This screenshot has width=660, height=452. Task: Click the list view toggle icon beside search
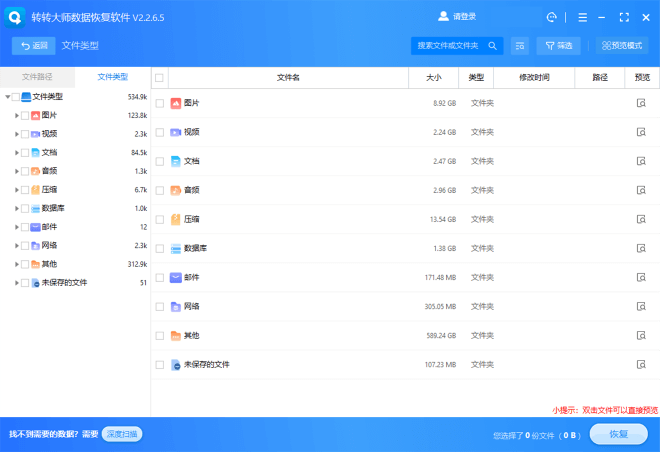[520, 46]
